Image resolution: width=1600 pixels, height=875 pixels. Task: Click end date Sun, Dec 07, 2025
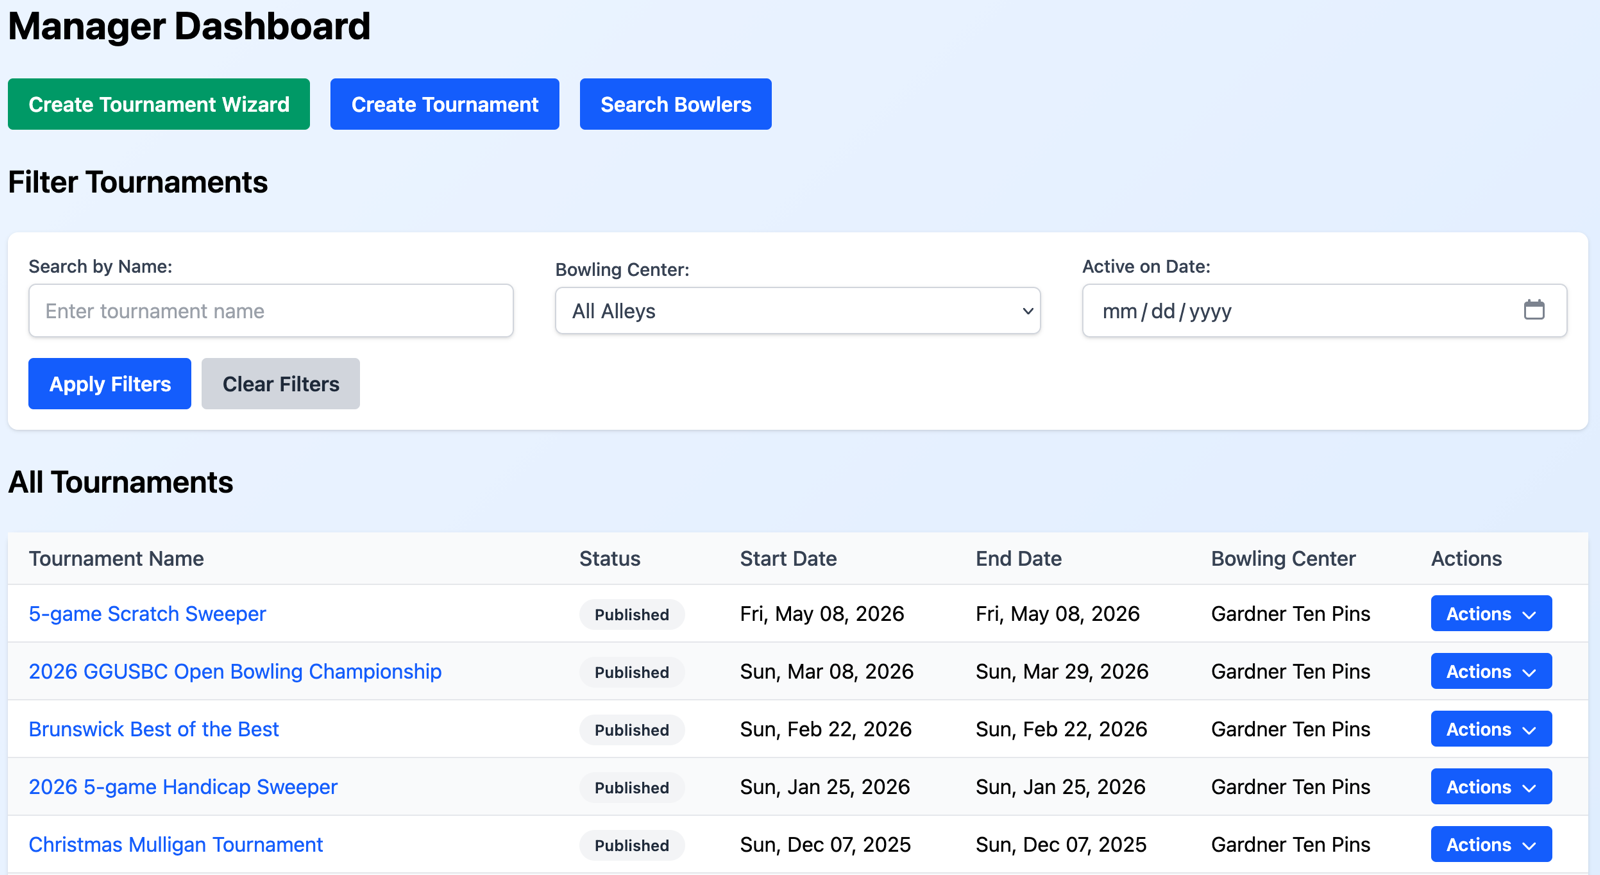(x=1061, y=845)
